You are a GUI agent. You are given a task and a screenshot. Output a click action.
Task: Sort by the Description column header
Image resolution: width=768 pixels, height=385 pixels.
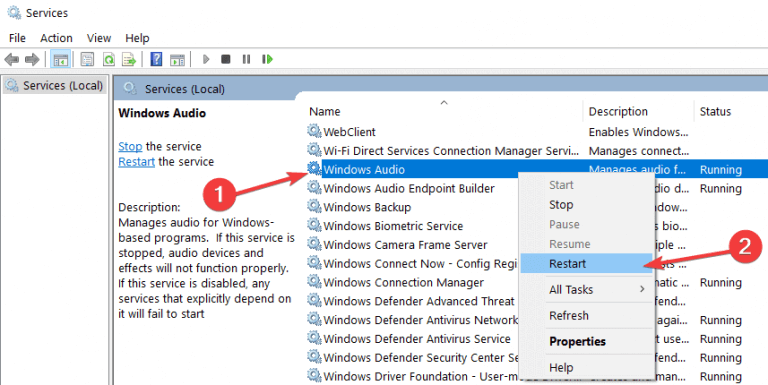coord(618,112)
